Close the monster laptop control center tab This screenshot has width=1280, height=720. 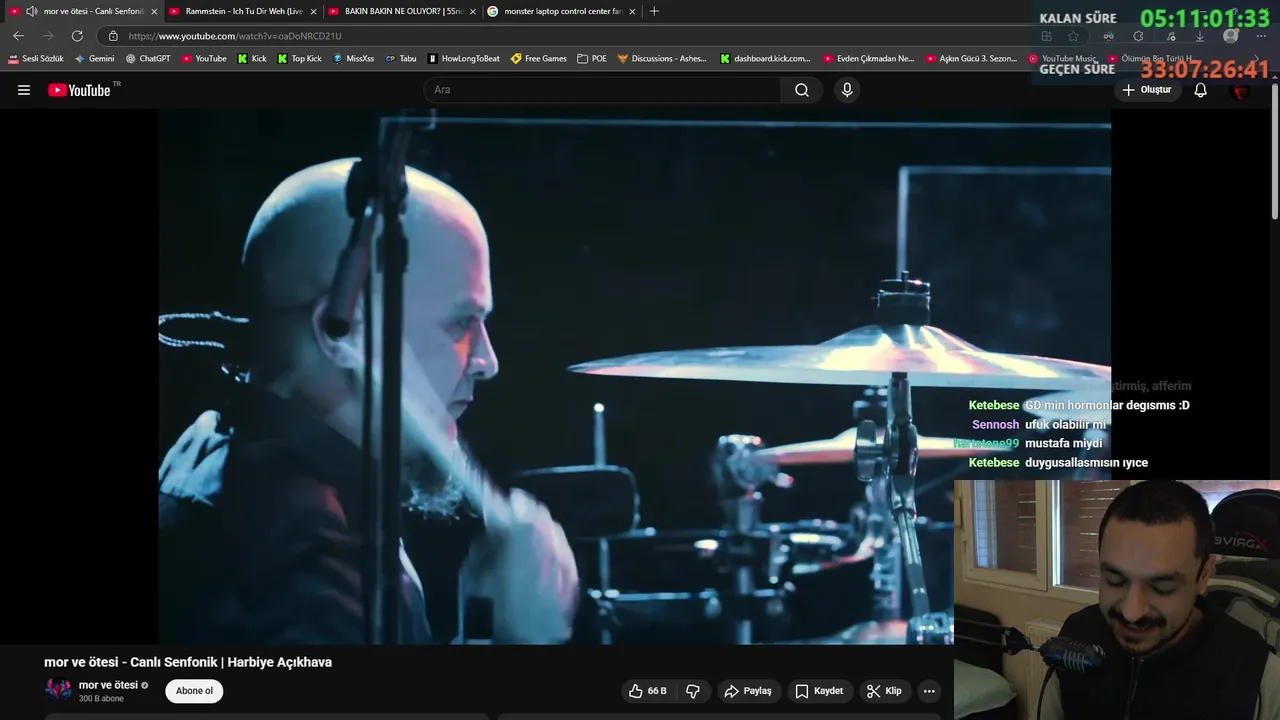[x=632, y=11]
